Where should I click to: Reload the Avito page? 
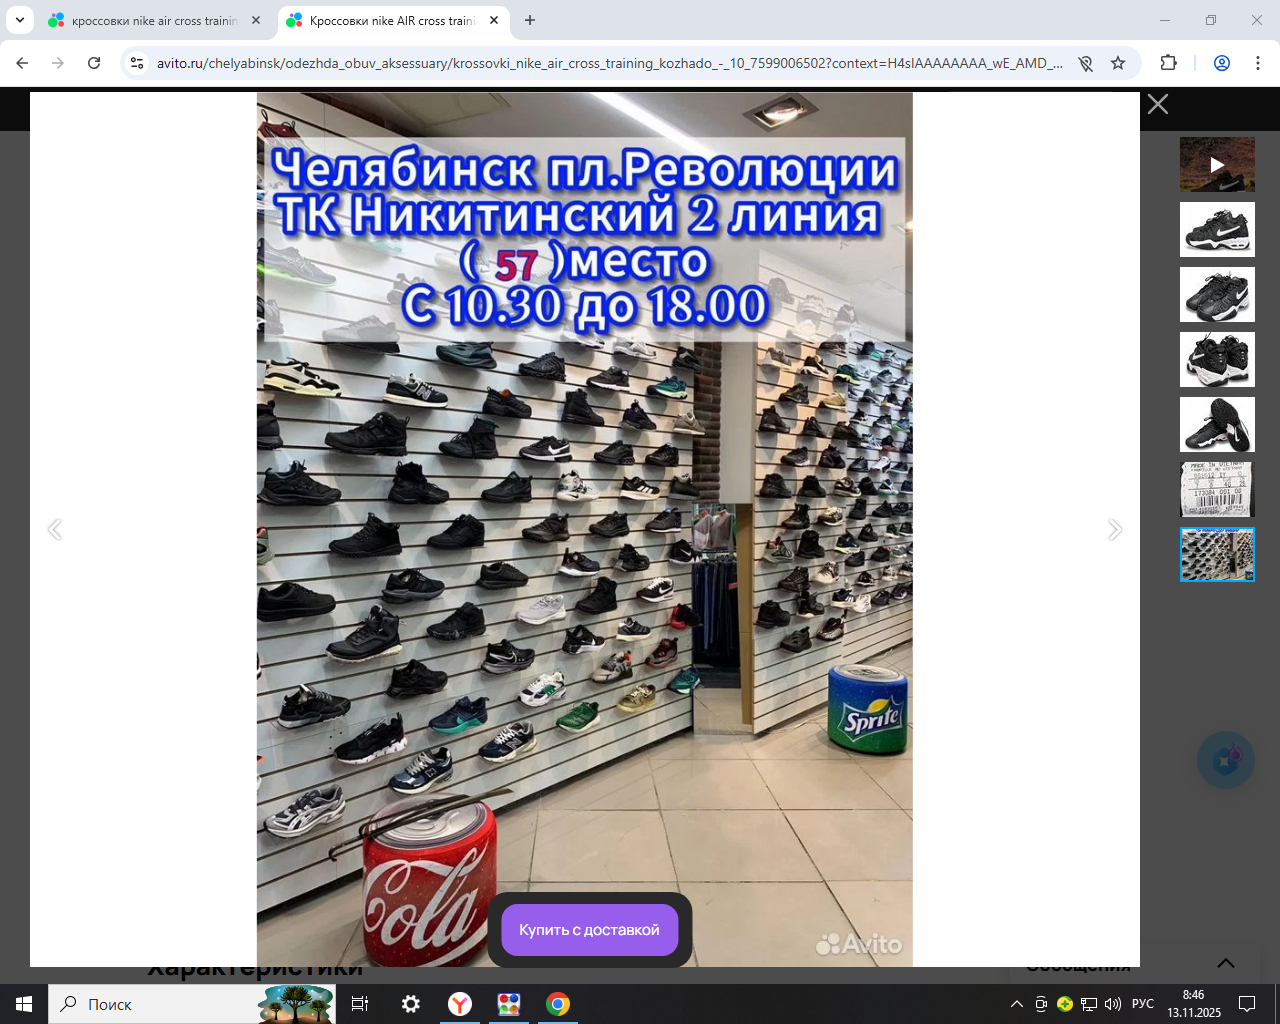coord(94,63)
